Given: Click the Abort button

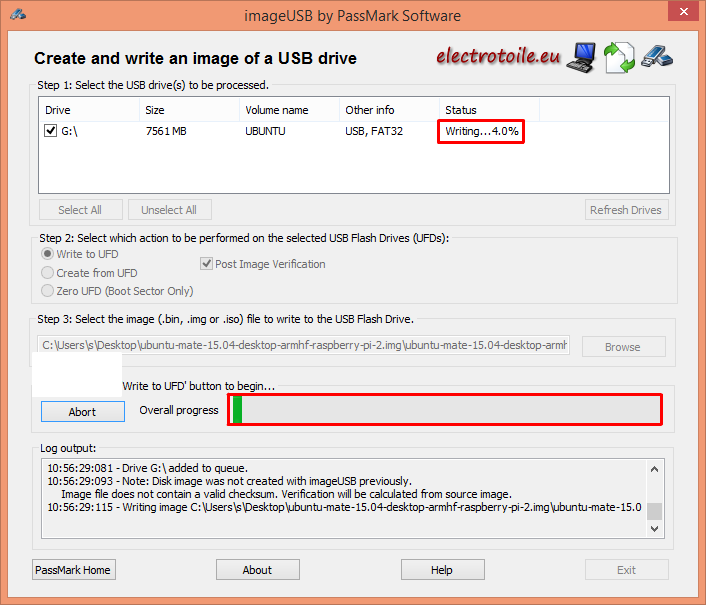Looking at the screenshot, I should [x=83, y=412].
